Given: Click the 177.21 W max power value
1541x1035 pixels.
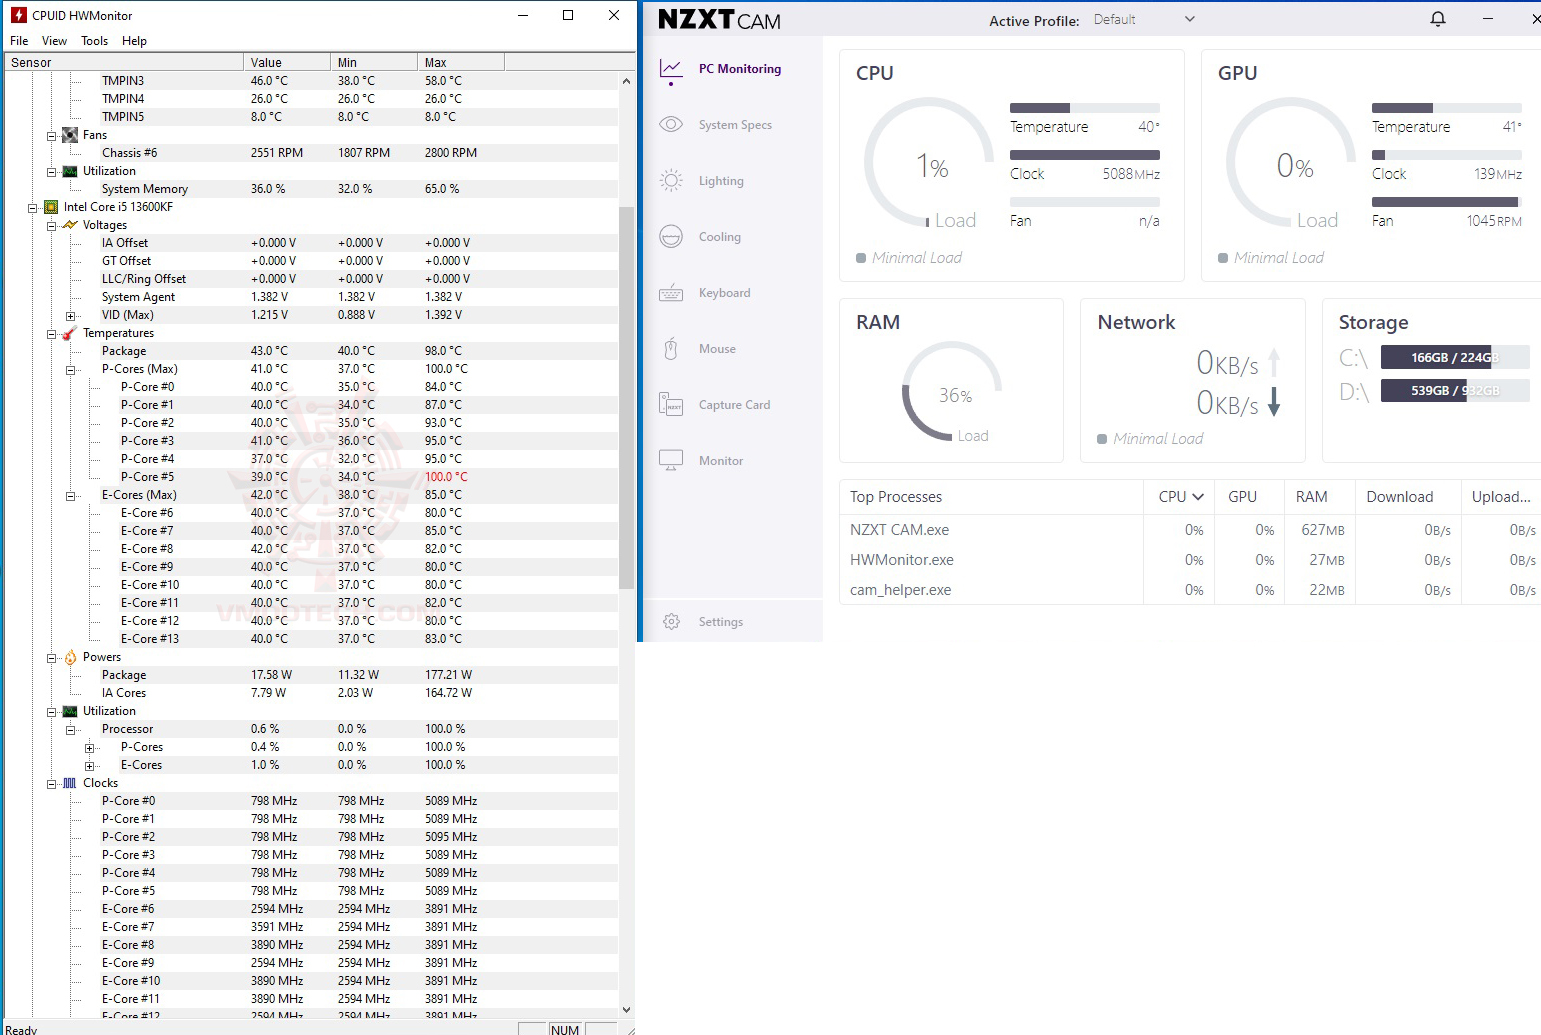Looking at the screenshot, I should point(448,675).
